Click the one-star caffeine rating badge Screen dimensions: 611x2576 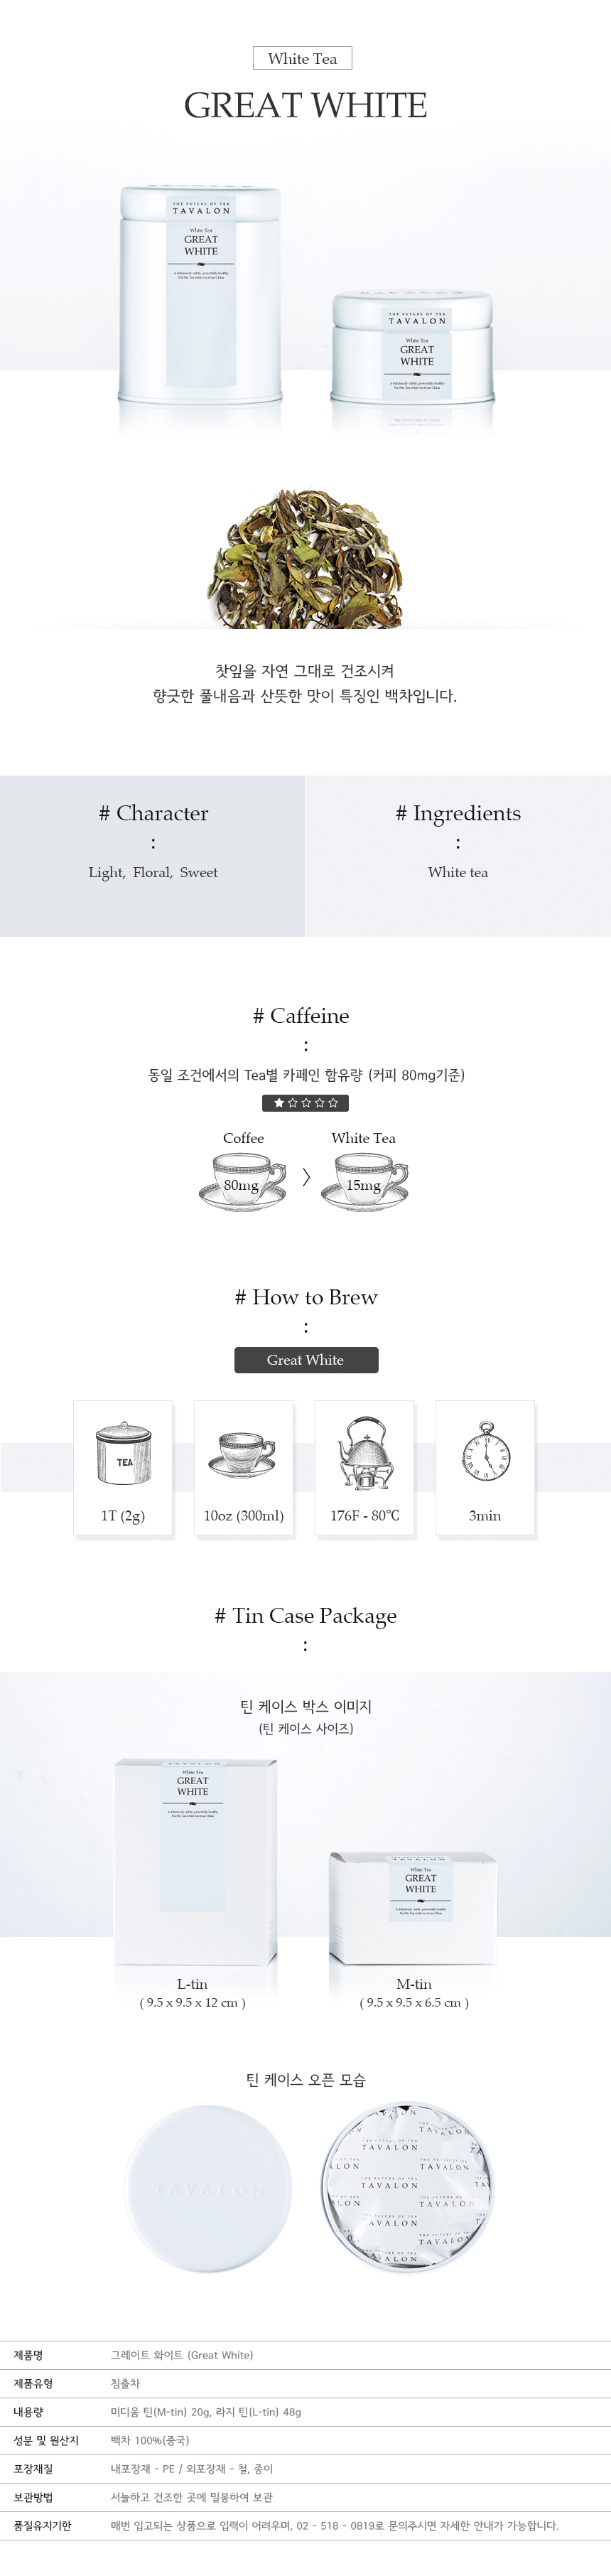tap(305, 1103)
